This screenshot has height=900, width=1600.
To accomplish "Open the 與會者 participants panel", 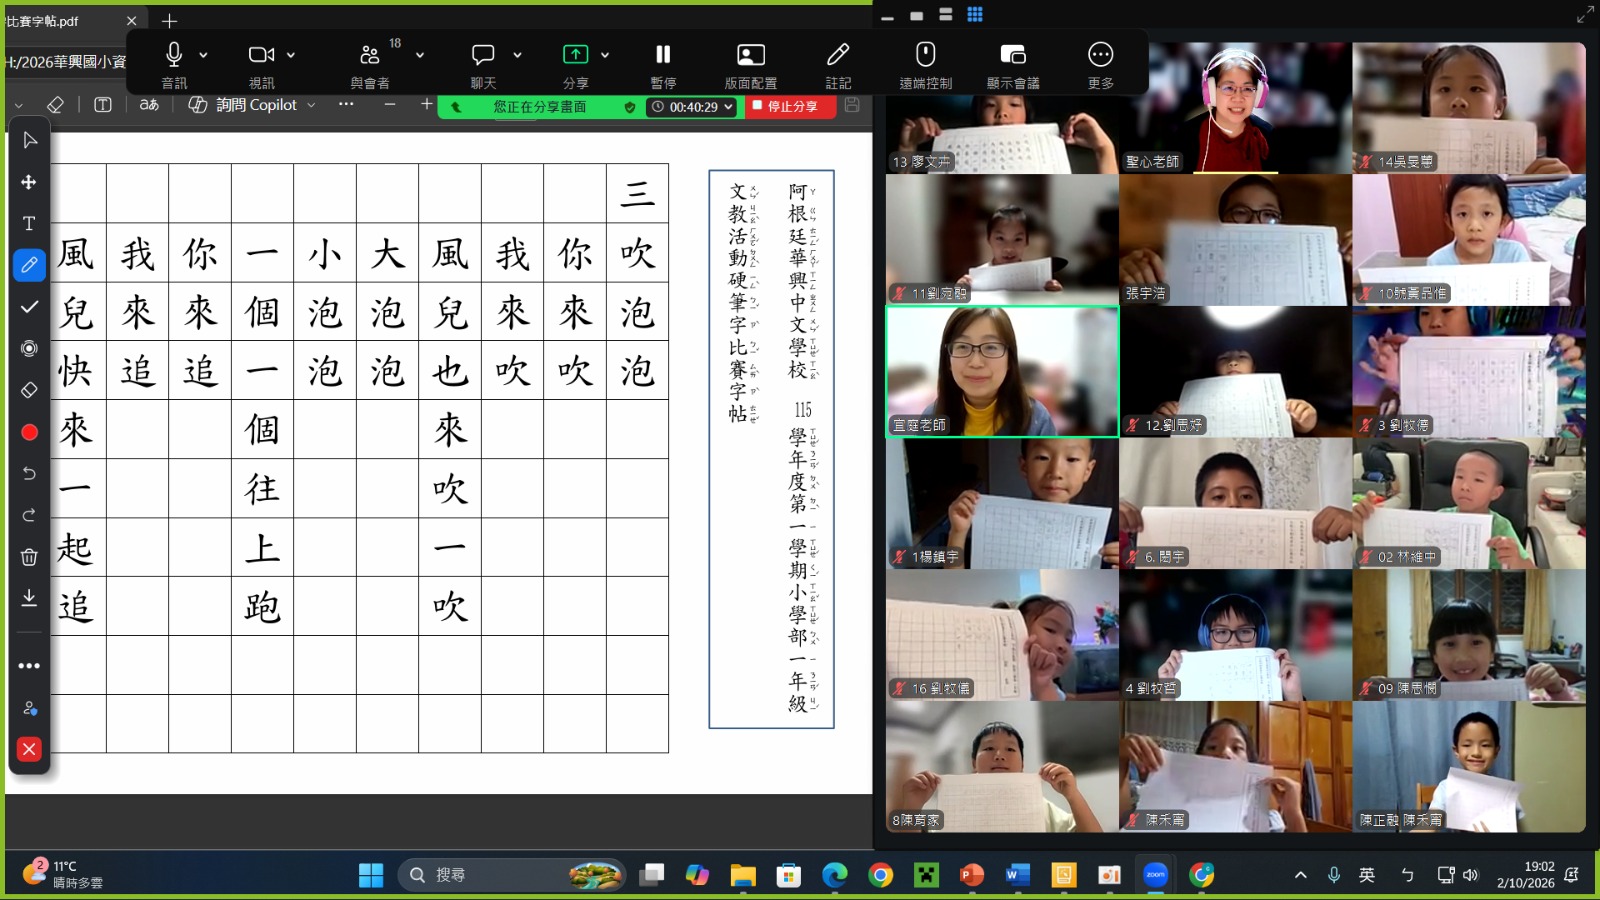I will pos(370,65).
